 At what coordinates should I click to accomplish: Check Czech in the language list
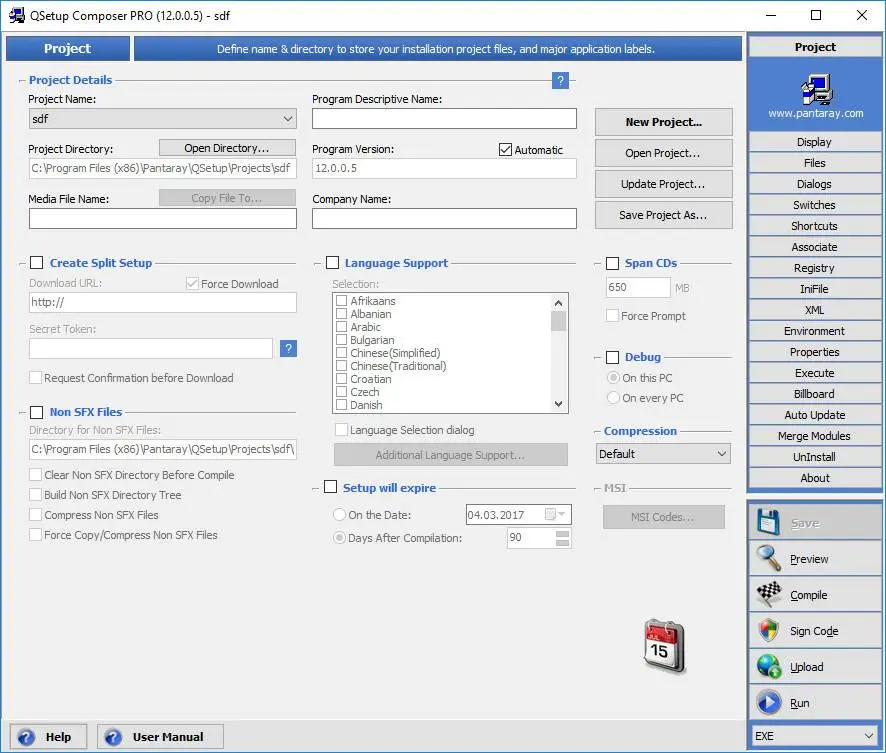341,391
